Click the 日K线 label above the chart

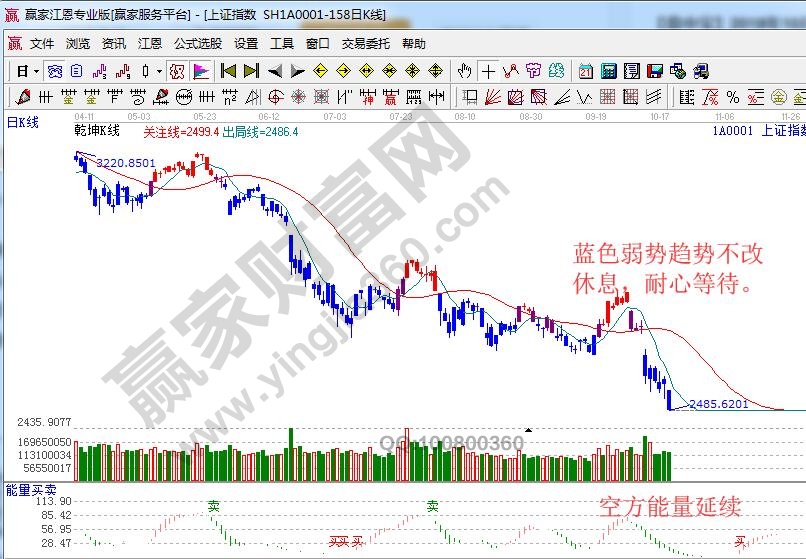coord(23,122)
